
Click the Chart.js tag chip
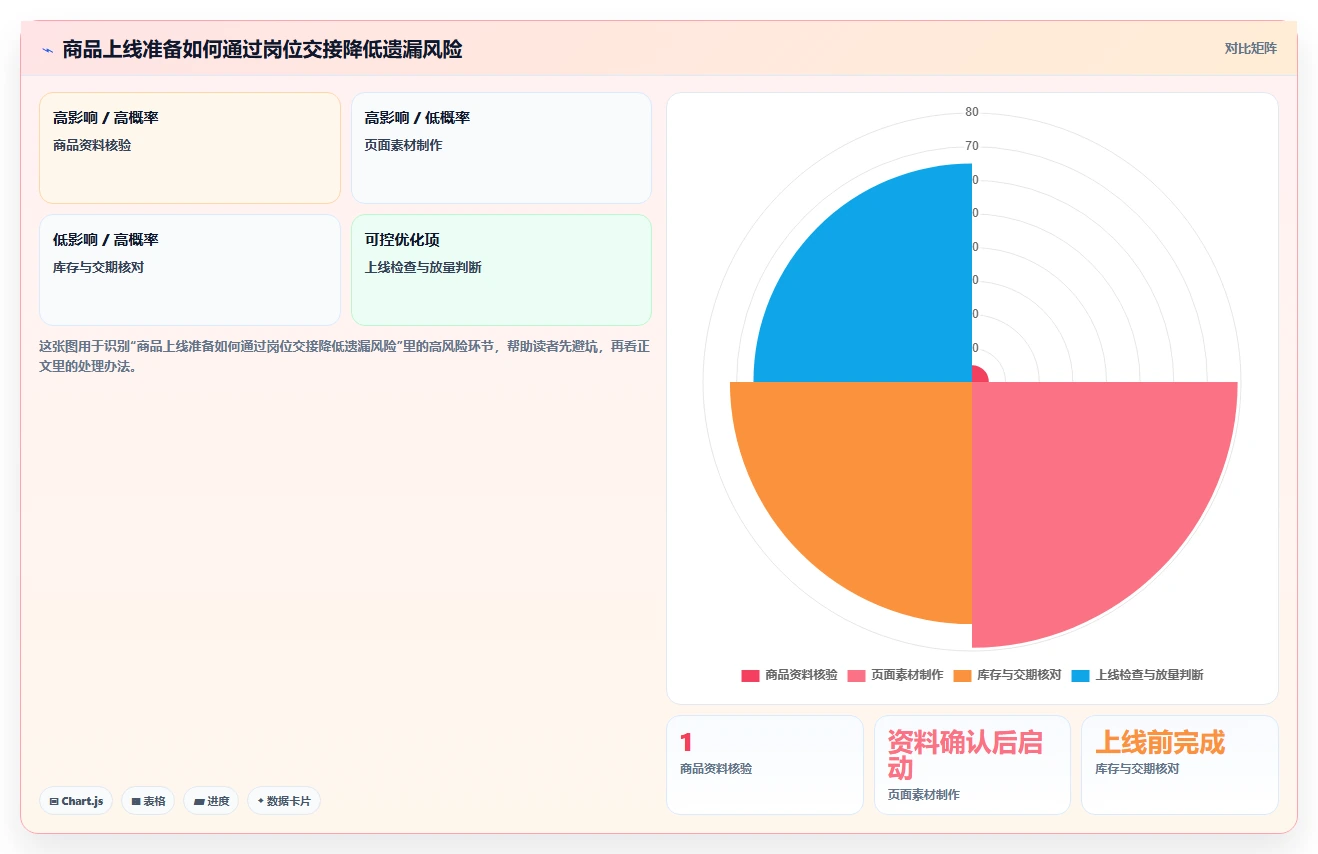(x=76, y=801)
